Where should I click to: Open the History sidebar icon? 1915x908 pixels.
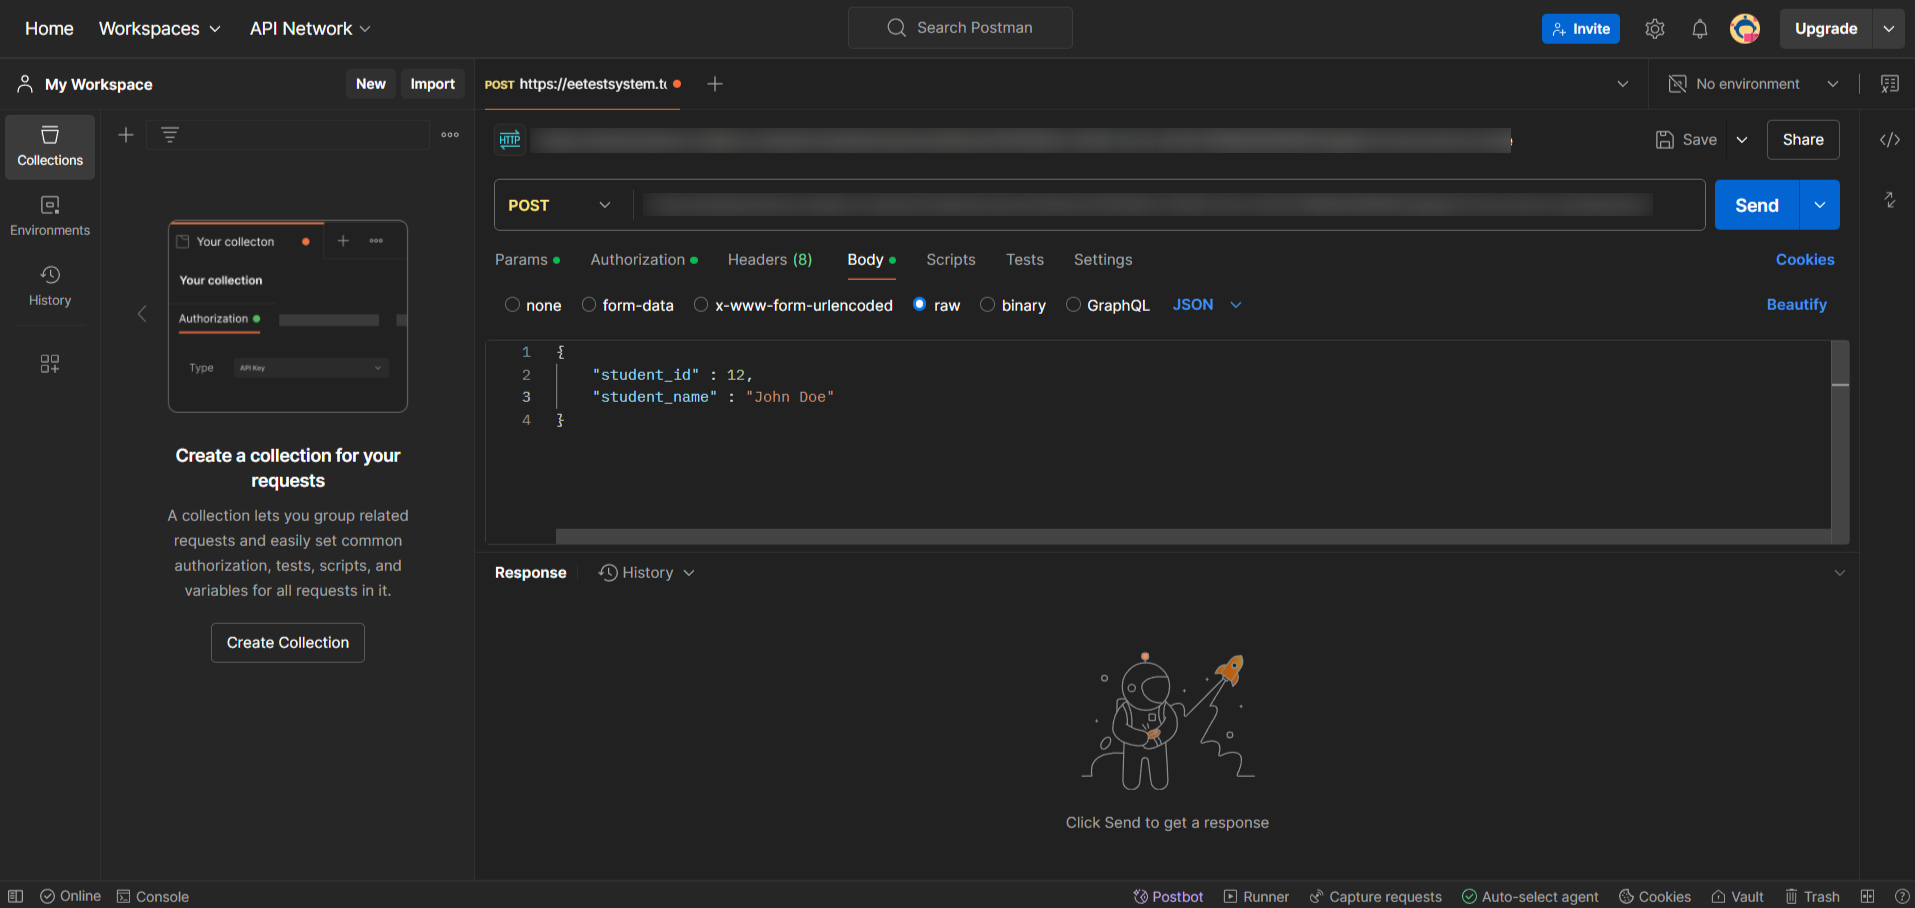(x=50, y=286)
